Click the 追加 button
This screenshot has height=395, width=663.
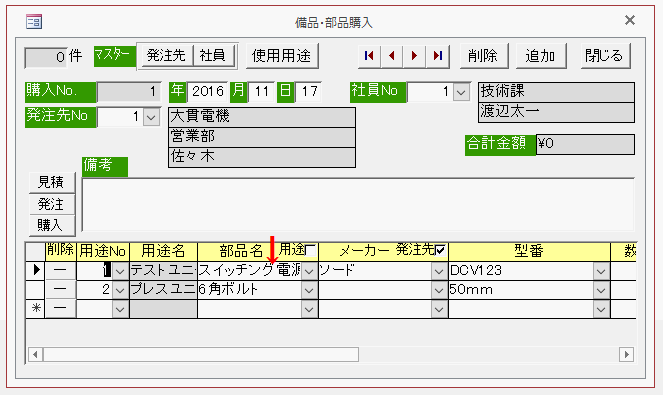click(540, 56)
